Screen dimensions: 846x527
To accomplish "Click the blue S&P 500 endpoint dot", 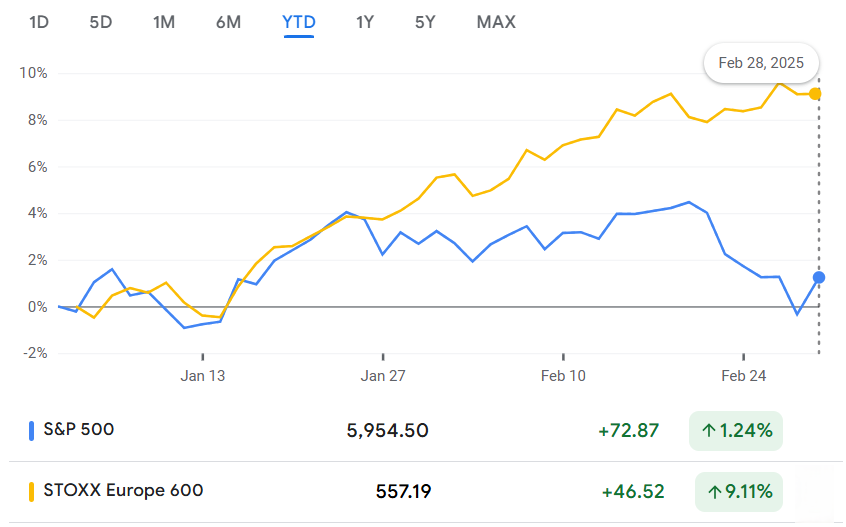I will pos(819,277).
